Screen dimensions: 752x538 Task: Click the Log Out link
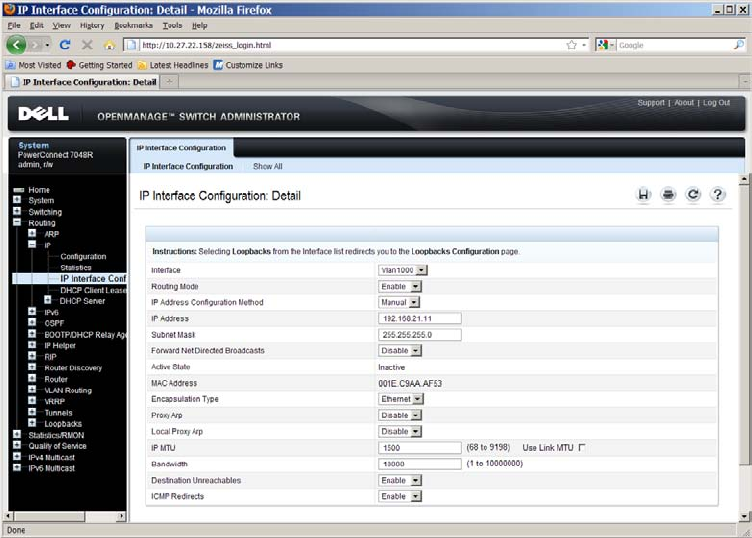(x=716, y=103)
